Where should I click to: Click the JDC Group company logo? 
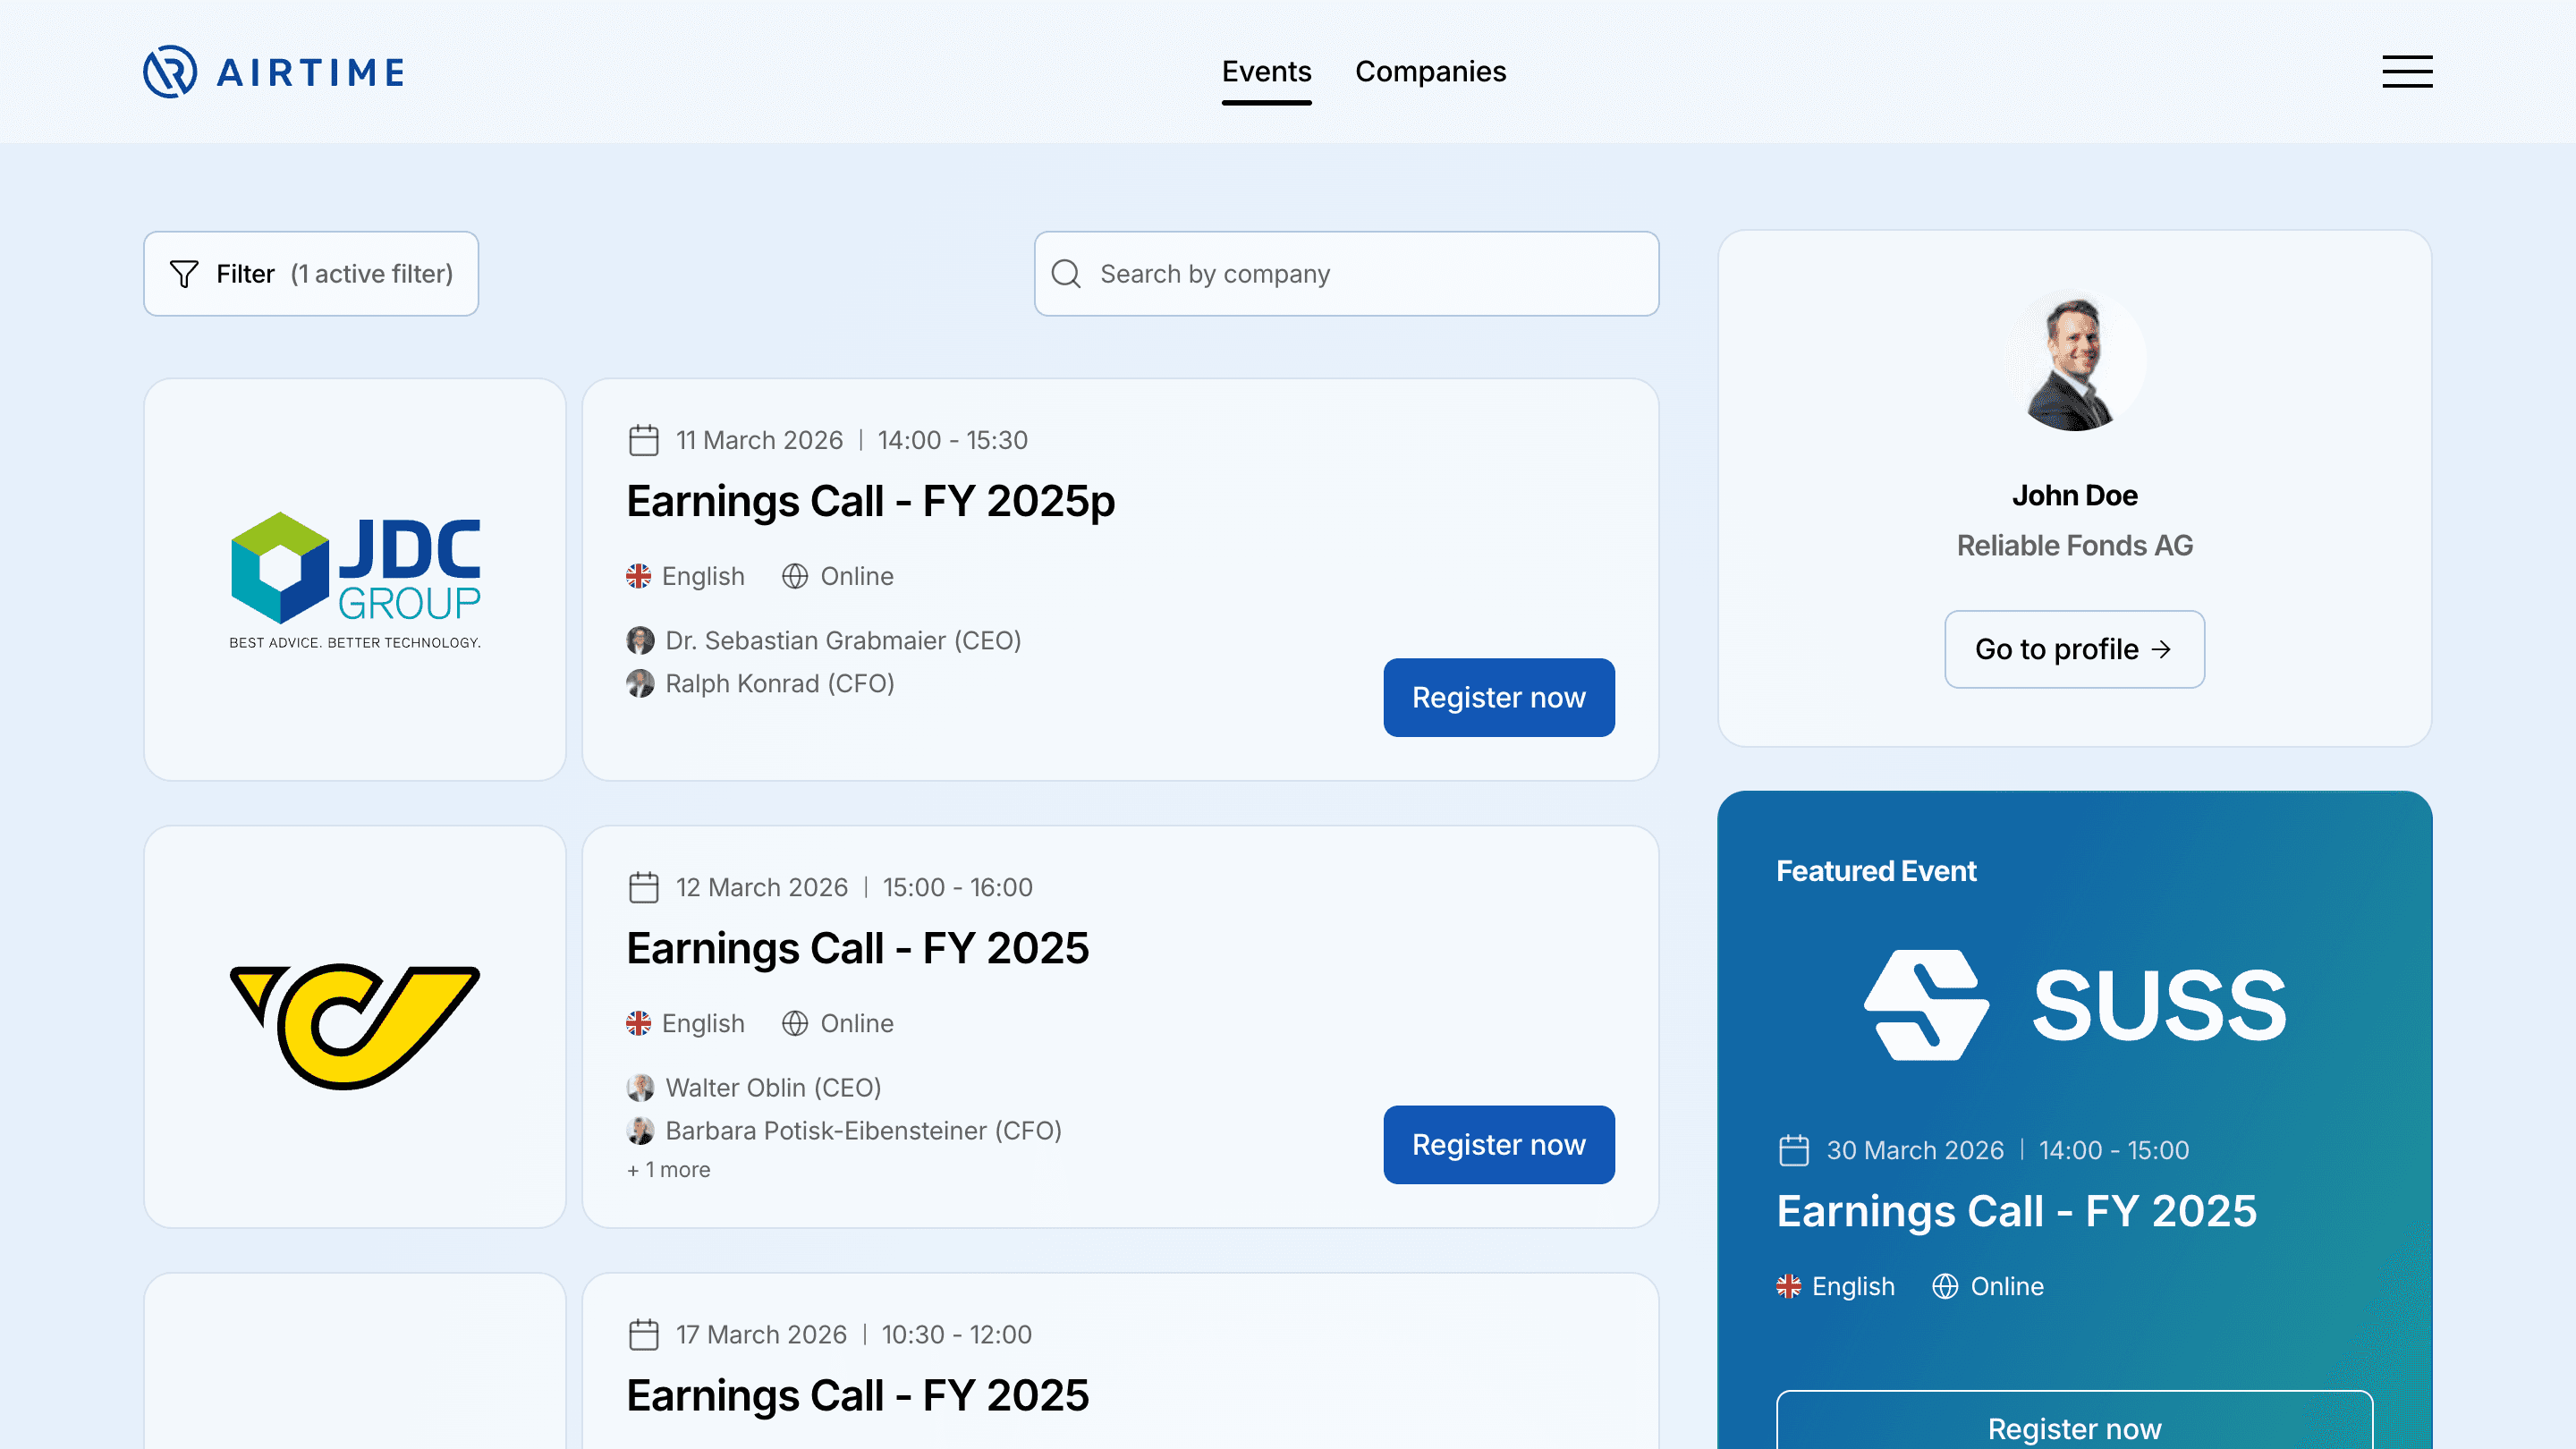(x=354, y=580)
